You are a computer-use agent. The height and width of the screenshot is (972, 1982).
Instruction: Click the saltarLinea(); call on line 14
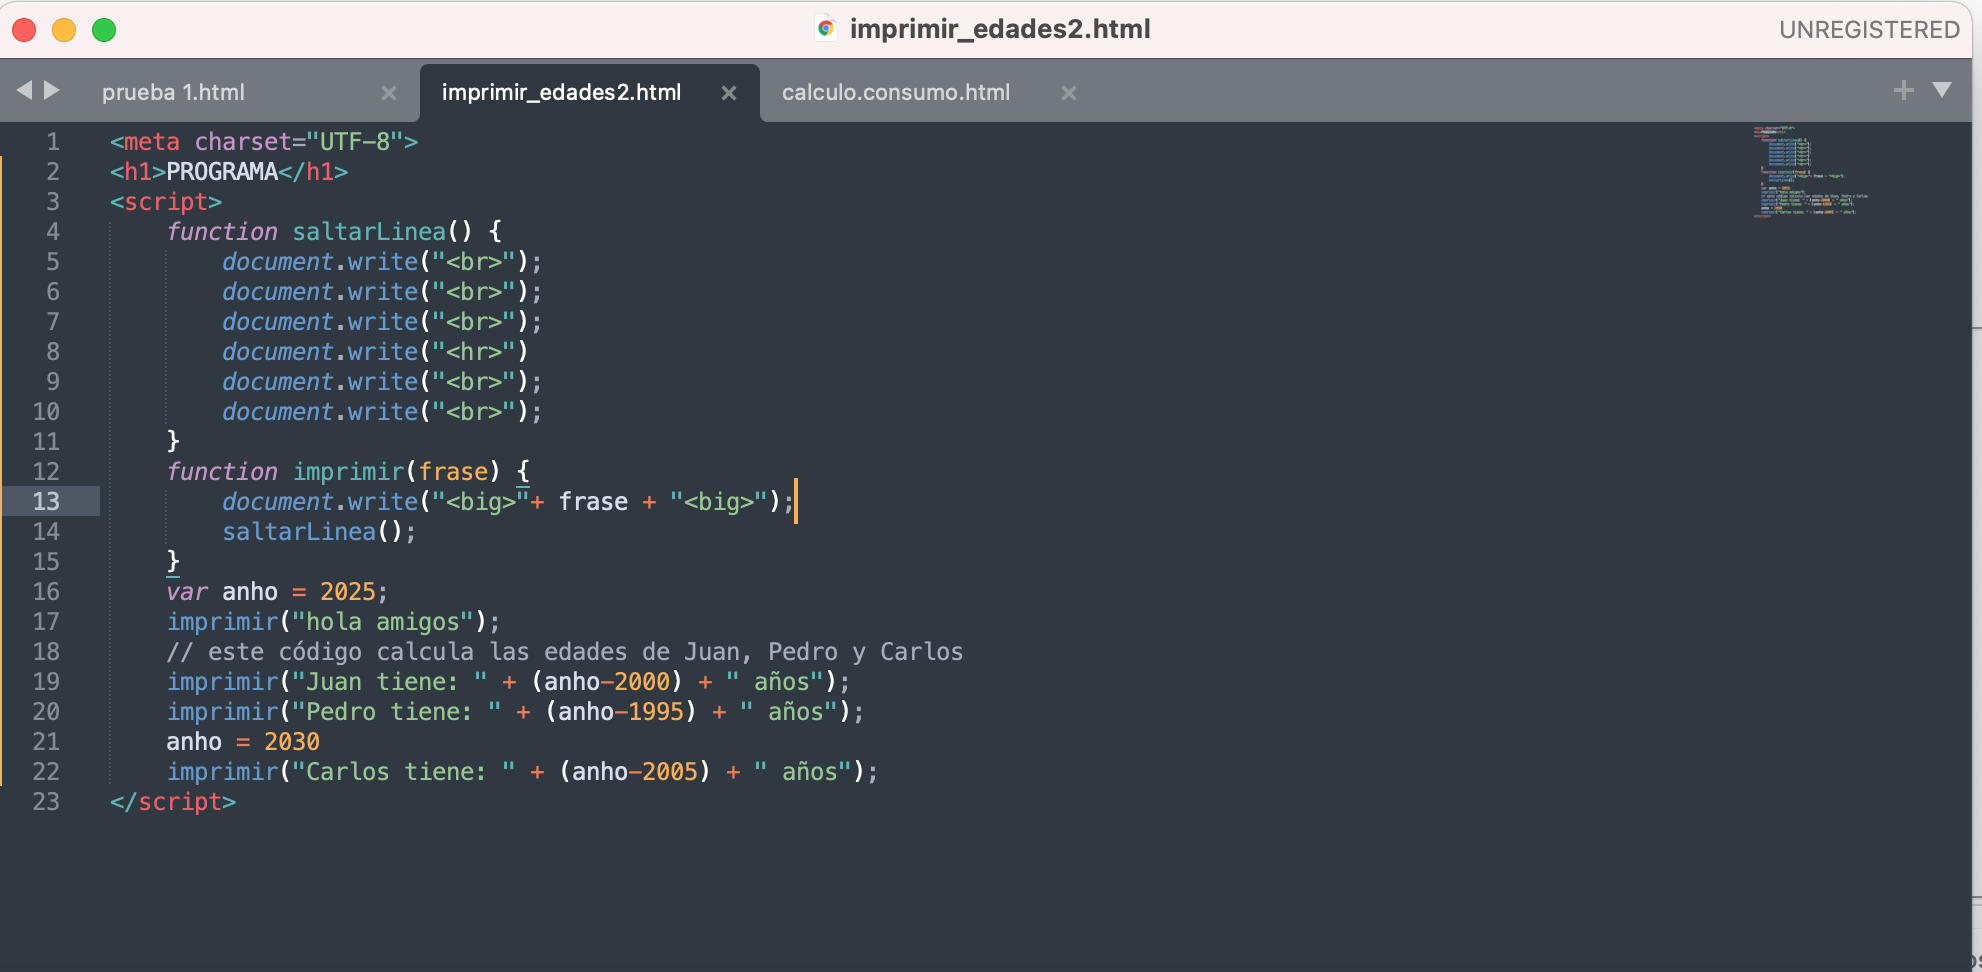pos(319,531)
